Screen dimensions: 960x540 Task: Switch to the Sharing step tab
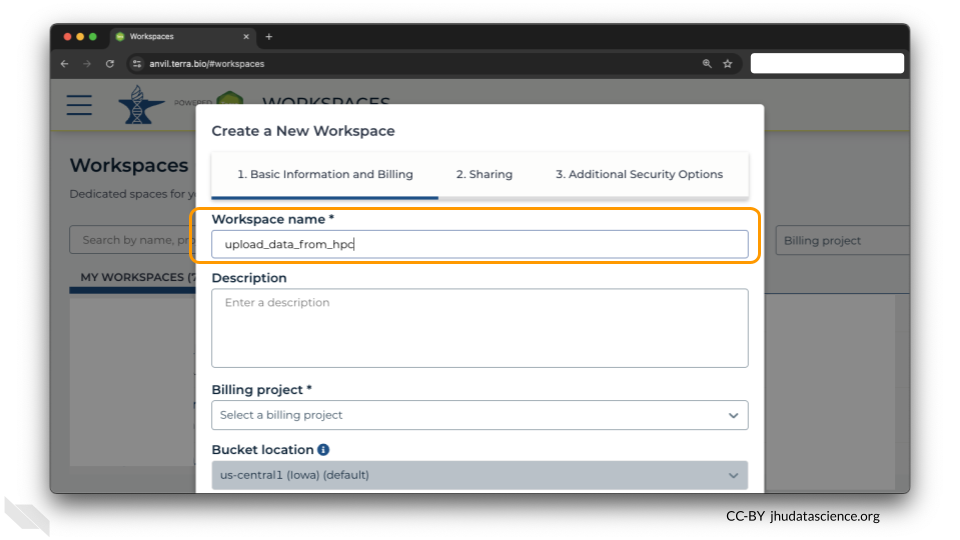(x=484, y=174)
